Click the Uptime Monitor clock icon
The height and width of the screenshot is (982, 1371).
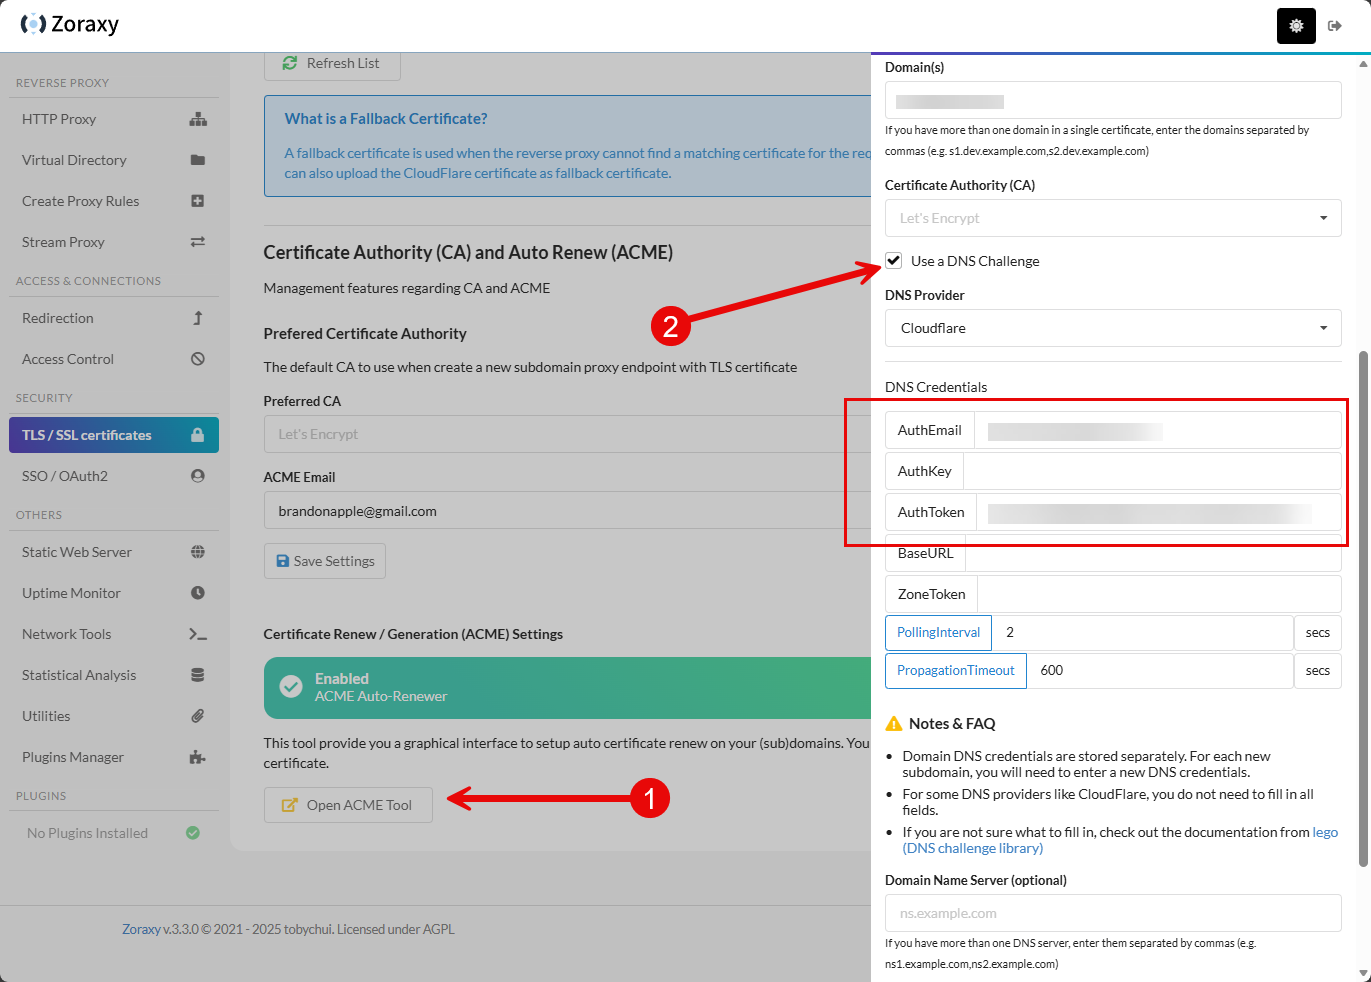click(198, 593)
